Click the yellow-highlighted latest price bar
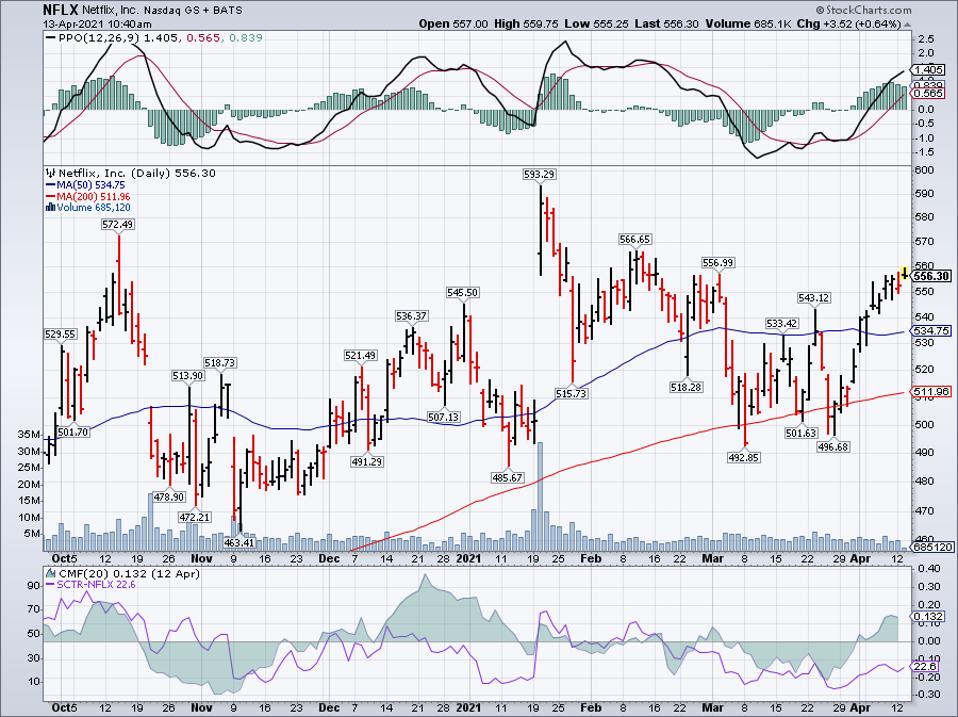Viewport: 958px width, 717px height. (904, 272)
